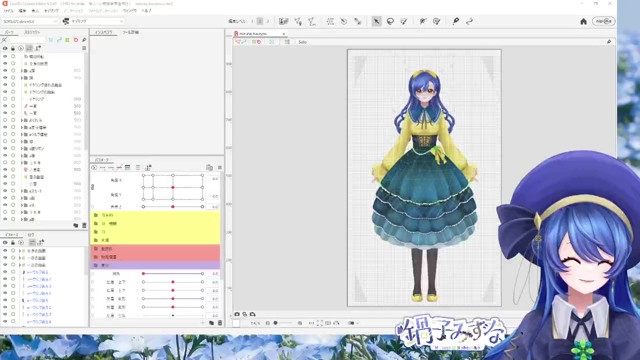Viewport: 640px width, 360px height.
Task: Open the home icon in toolbar
Action: 583,22
